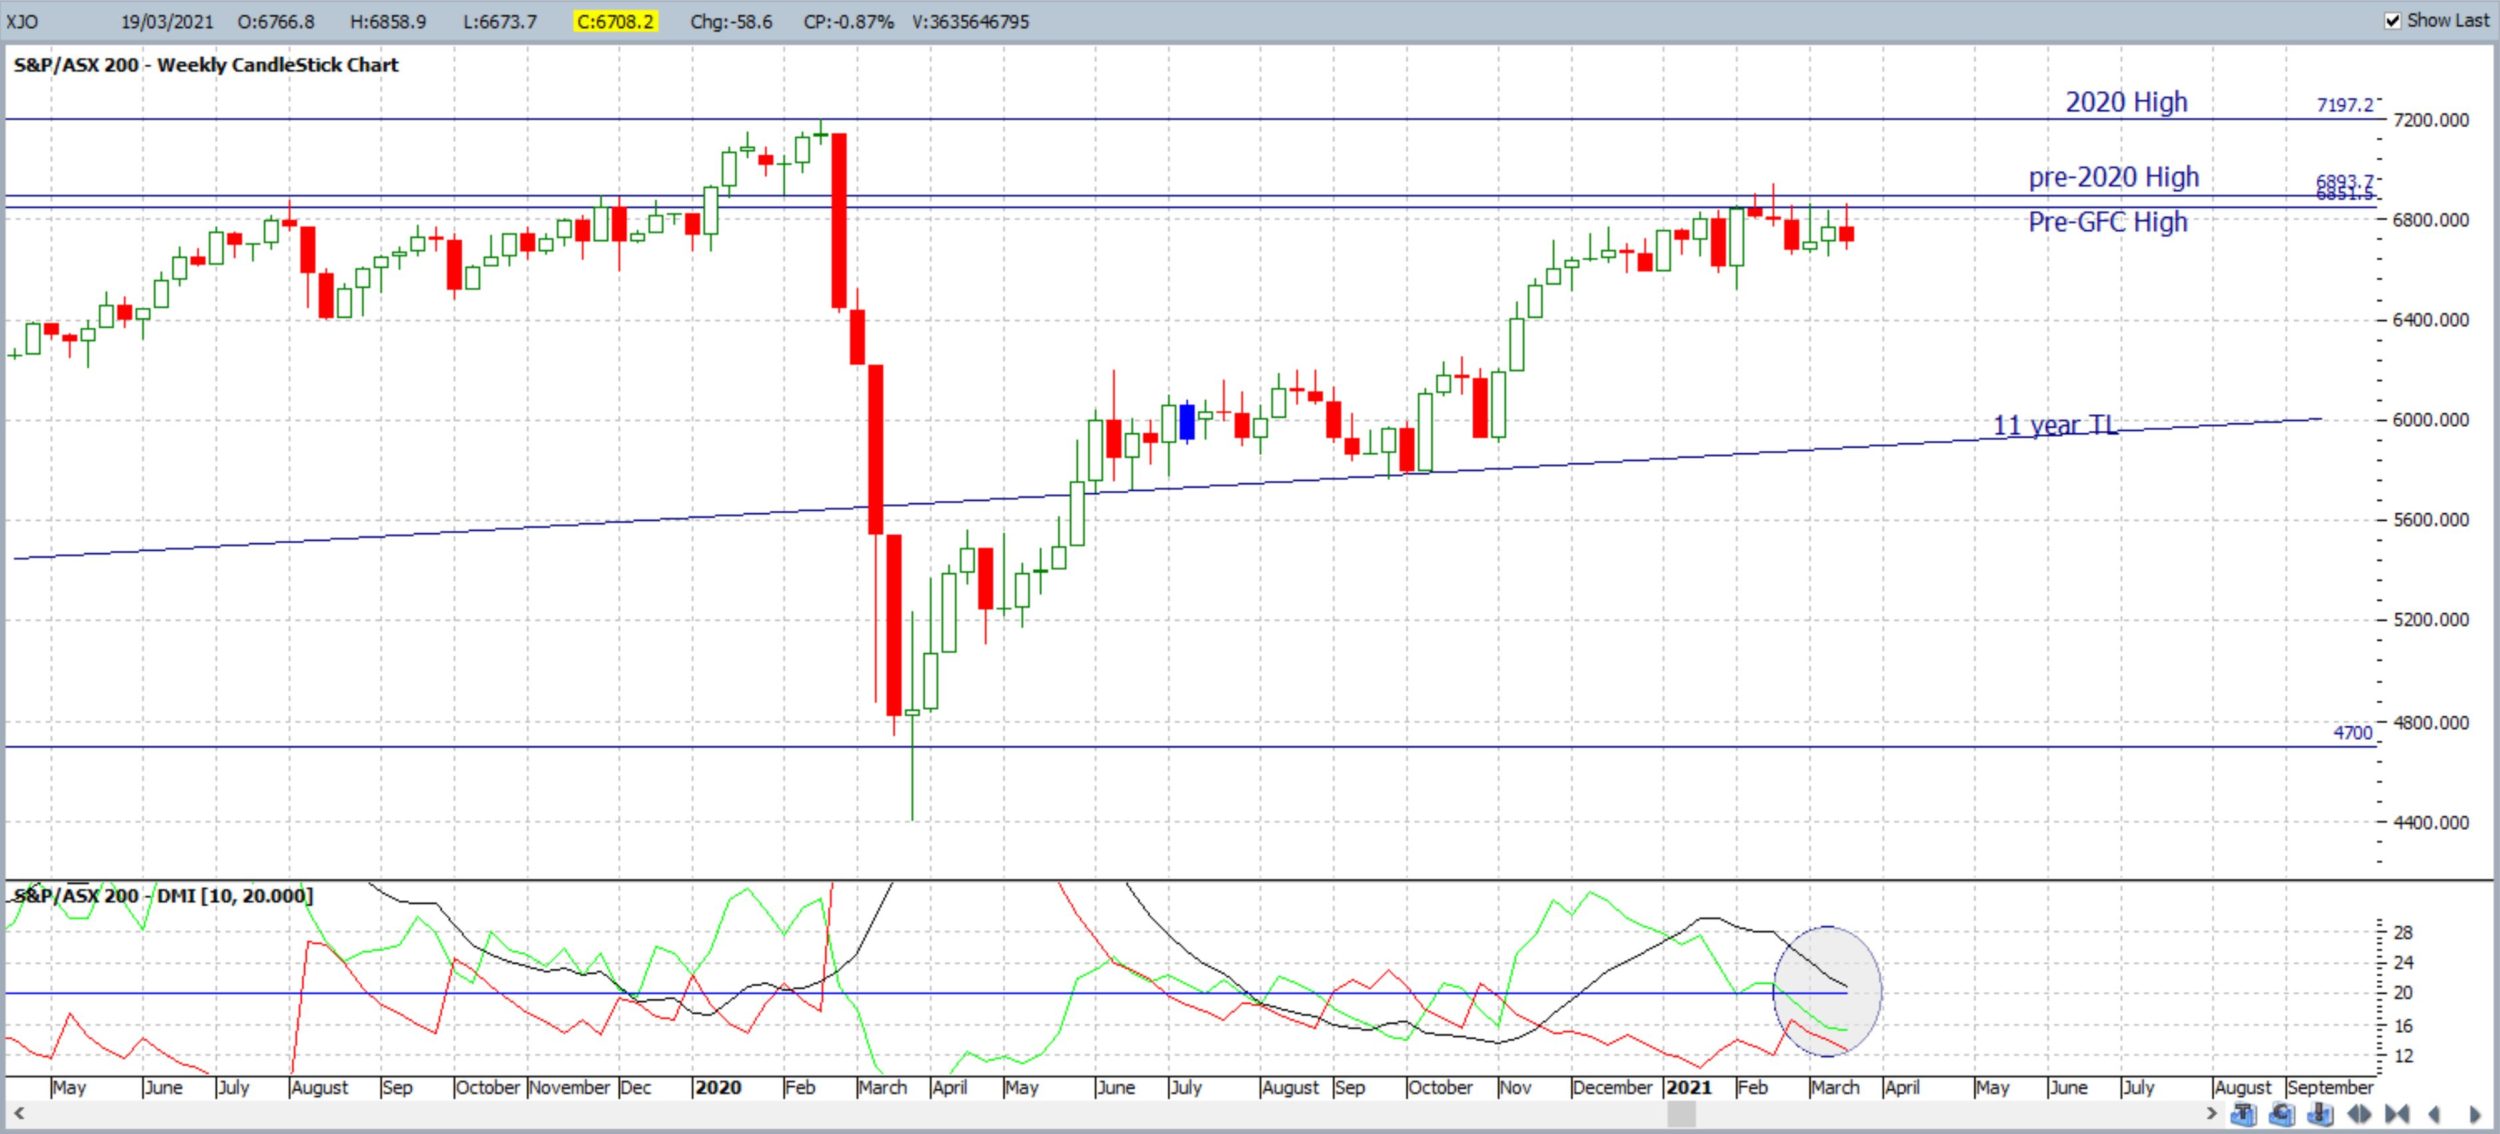Click the 2021 year marker on time axis

click(x=1688, y=1087)
